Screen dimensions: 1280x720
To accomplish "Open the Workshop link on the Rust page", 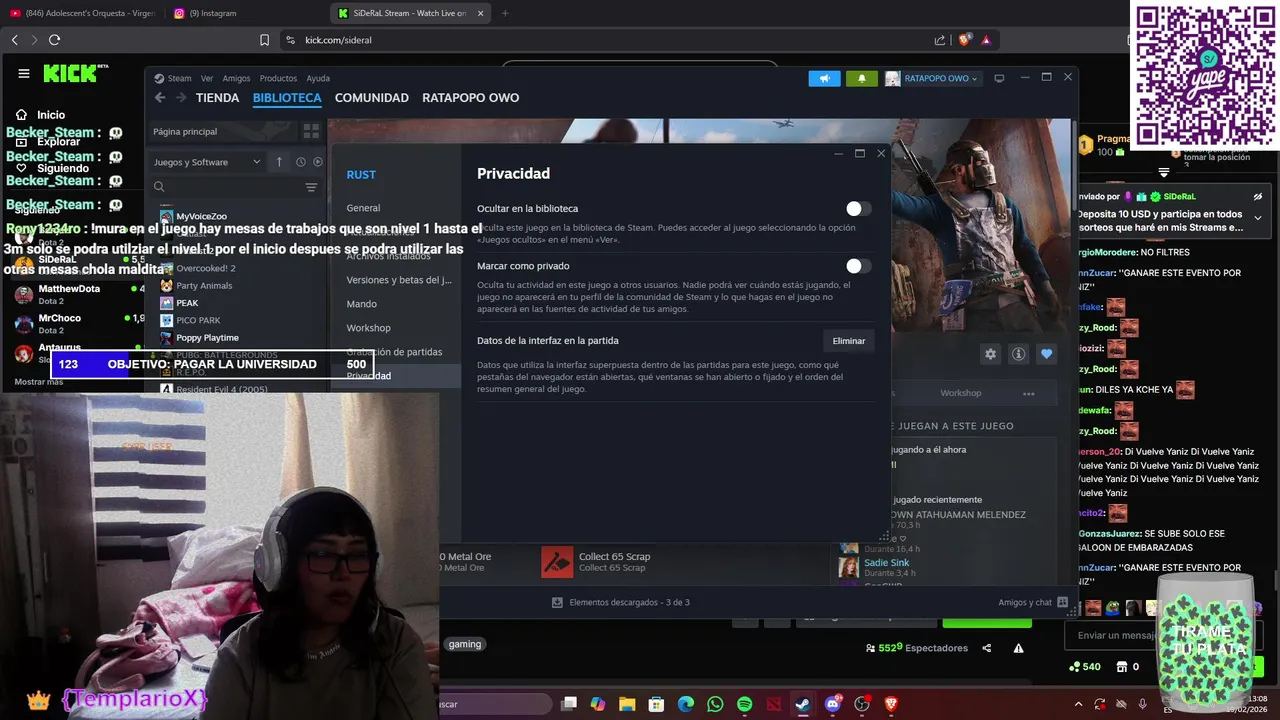I will coord(960,393).
